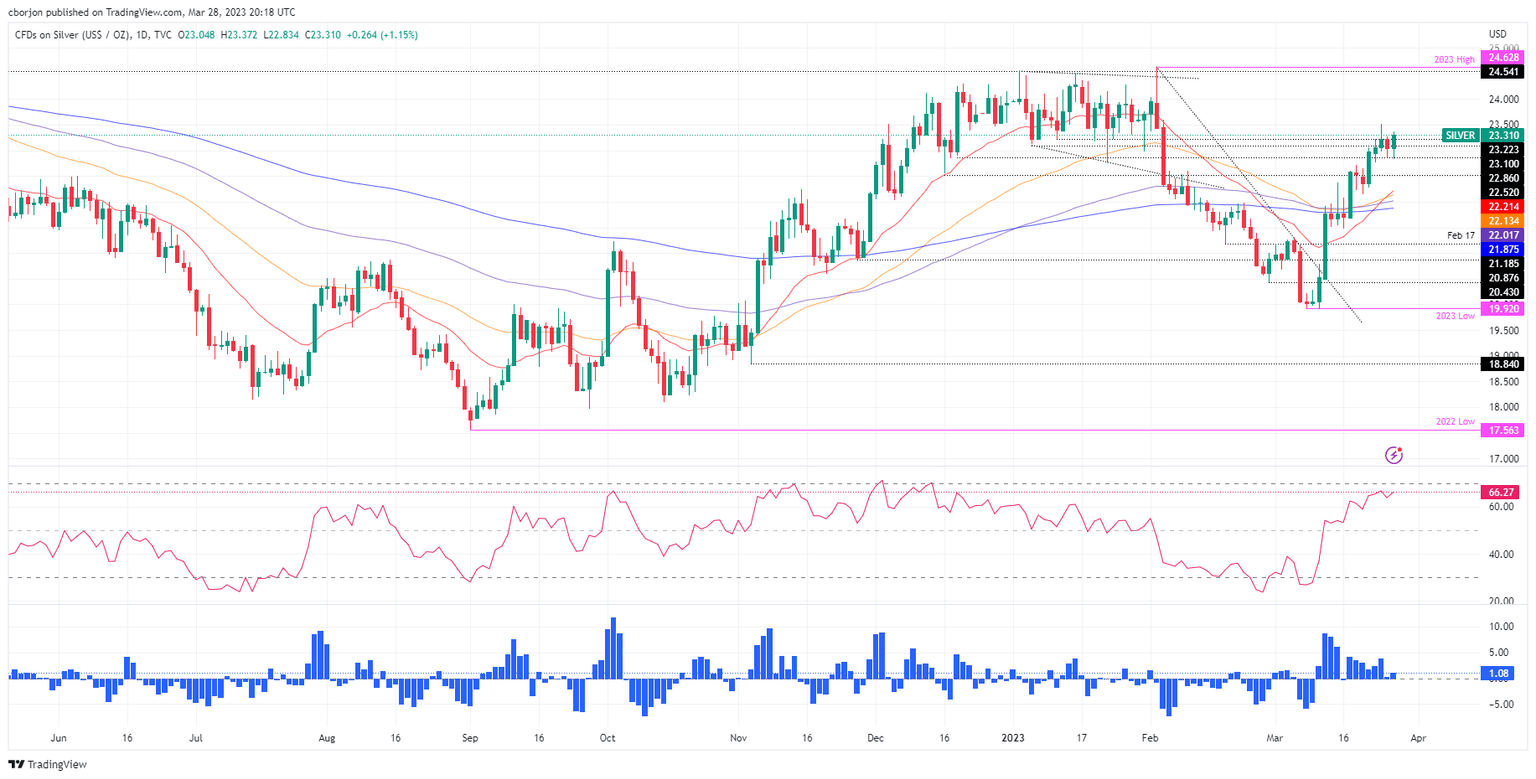
Task: Click the 2022 Low price flag 17.563
Action: (1501, 431)
